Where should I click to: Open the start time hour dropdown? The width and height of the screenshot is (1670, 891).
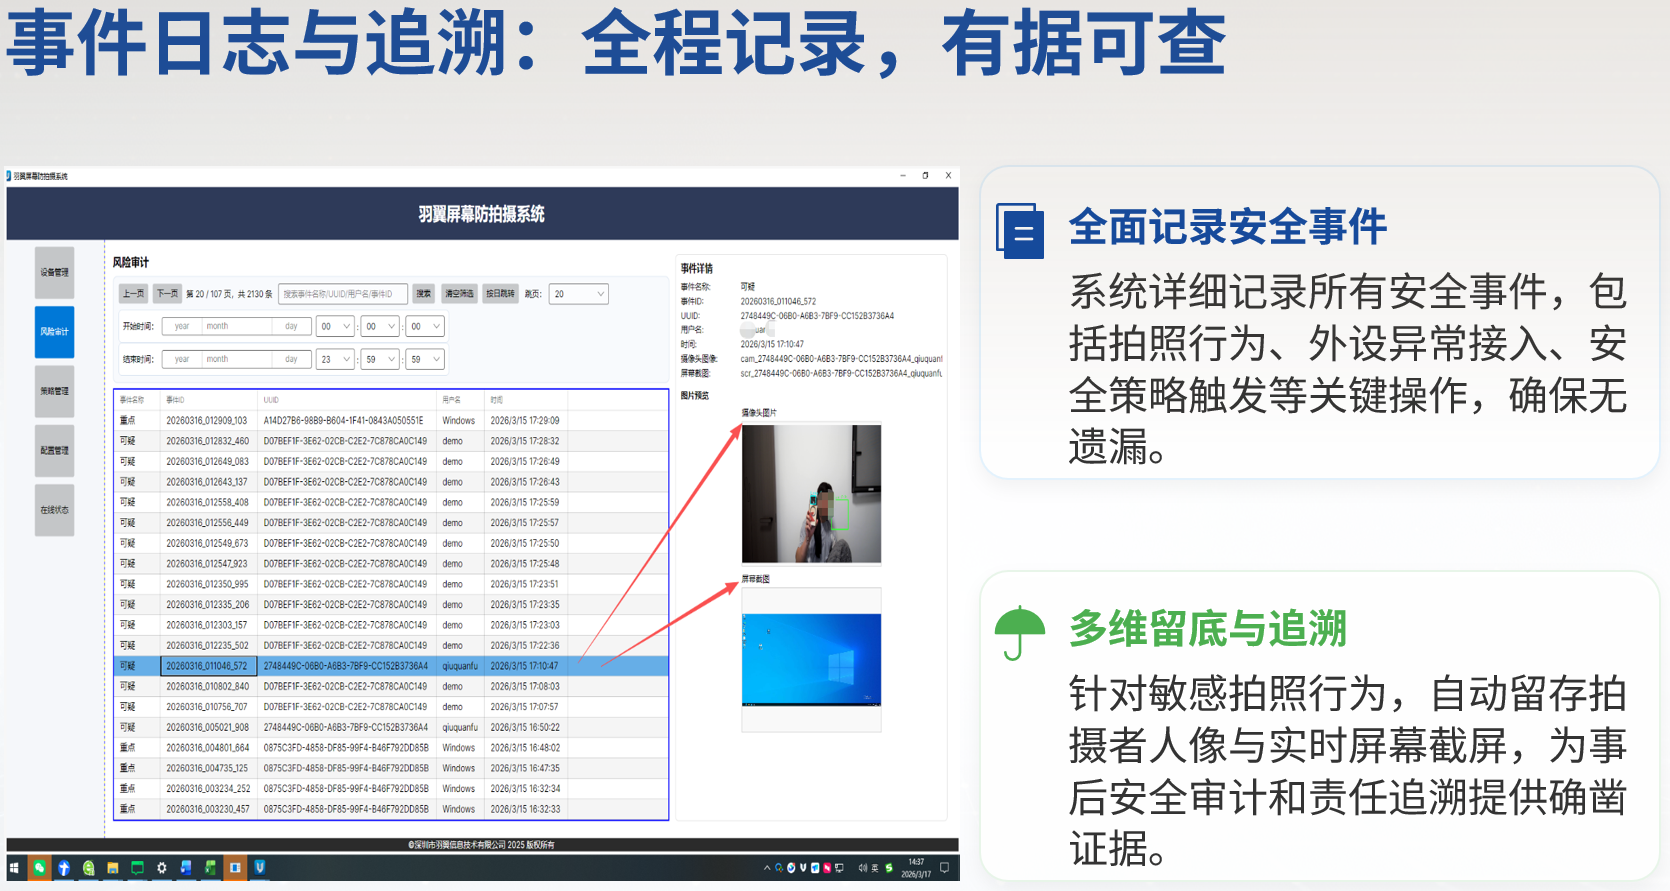click(335, 326)
